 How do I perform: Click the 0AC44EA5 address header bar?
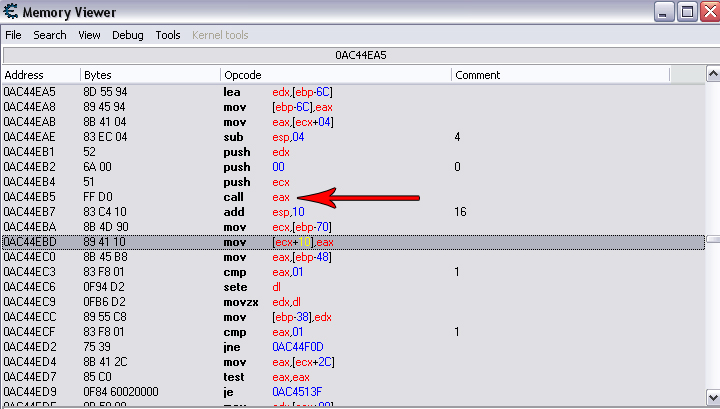tap(360, 55)
